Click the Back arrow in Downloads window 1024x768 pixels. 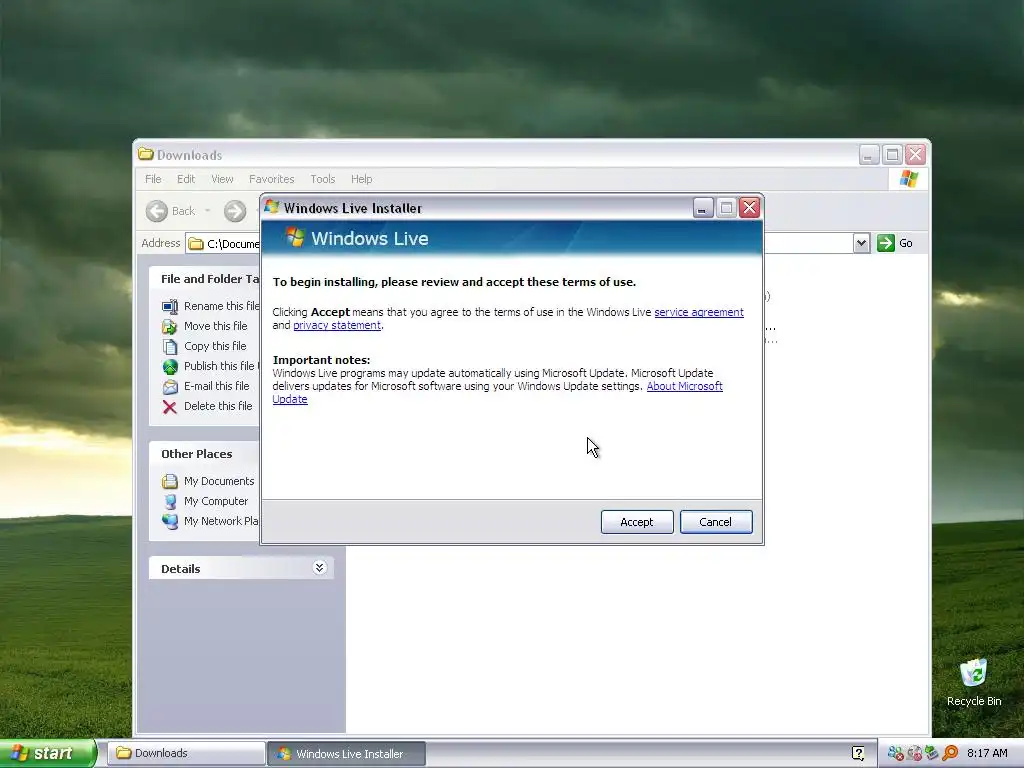[x=157, y=211]
